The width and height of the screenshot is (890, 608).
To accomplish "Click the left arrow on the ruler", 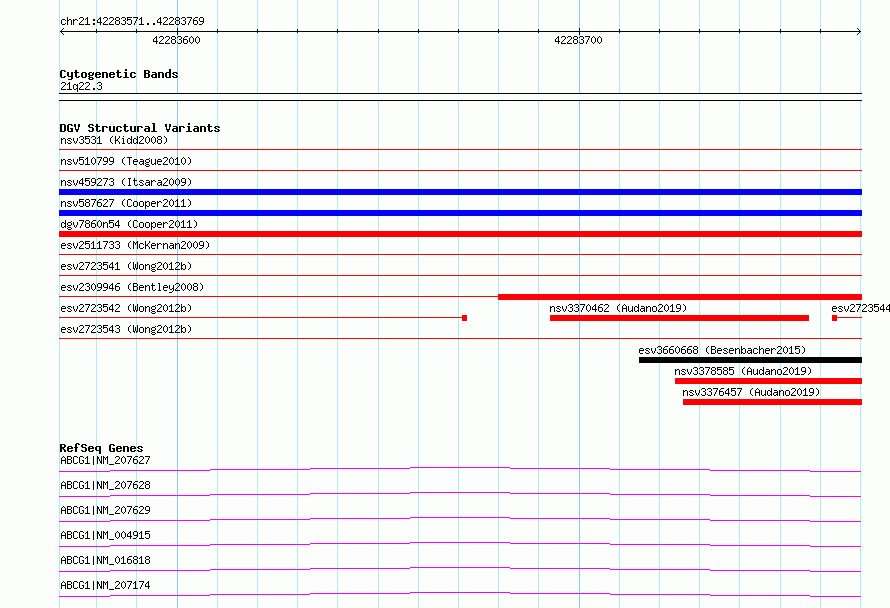I will pyautogui.click(x=62, y=31).
